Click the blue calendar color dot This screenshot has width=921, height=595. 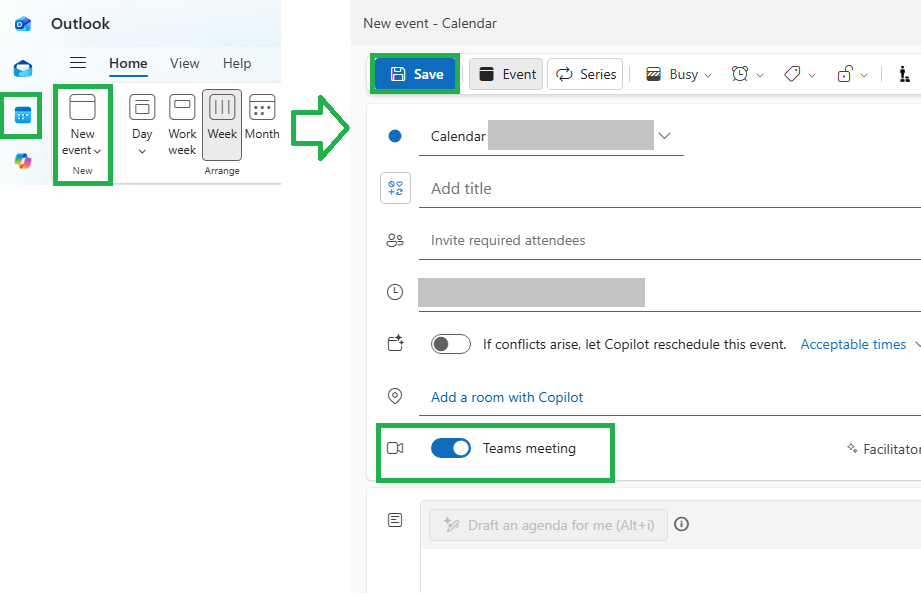pos(395,136)
